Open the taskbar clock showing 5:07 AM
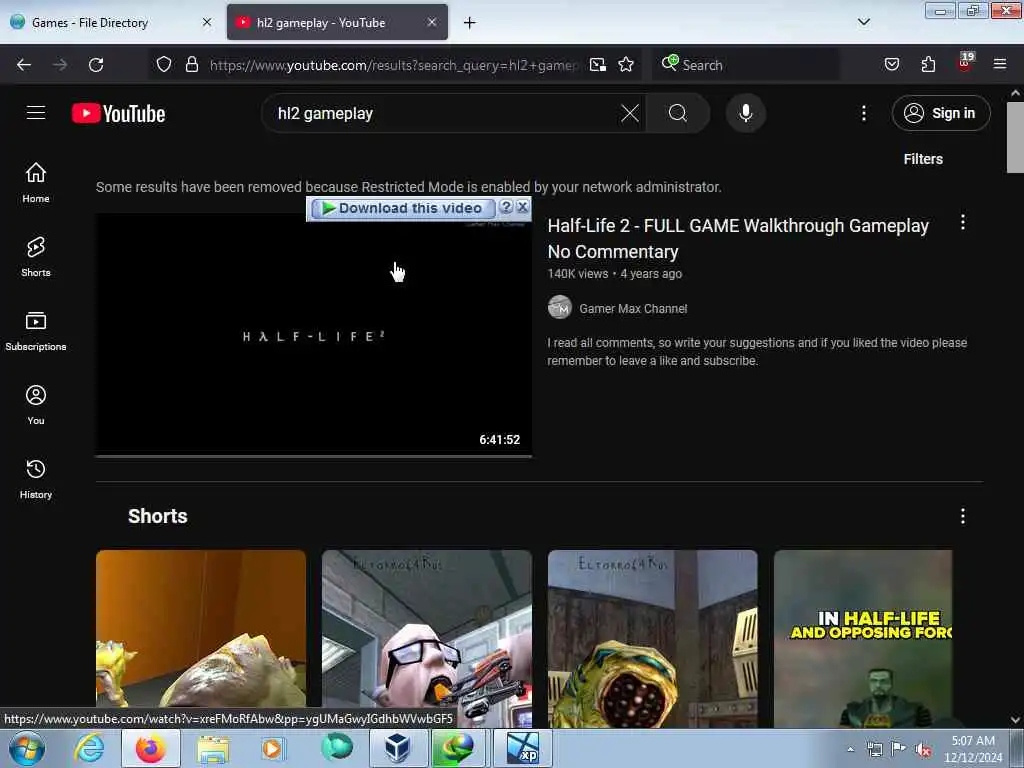The image size is (1024, 768). tap(972, 749)
